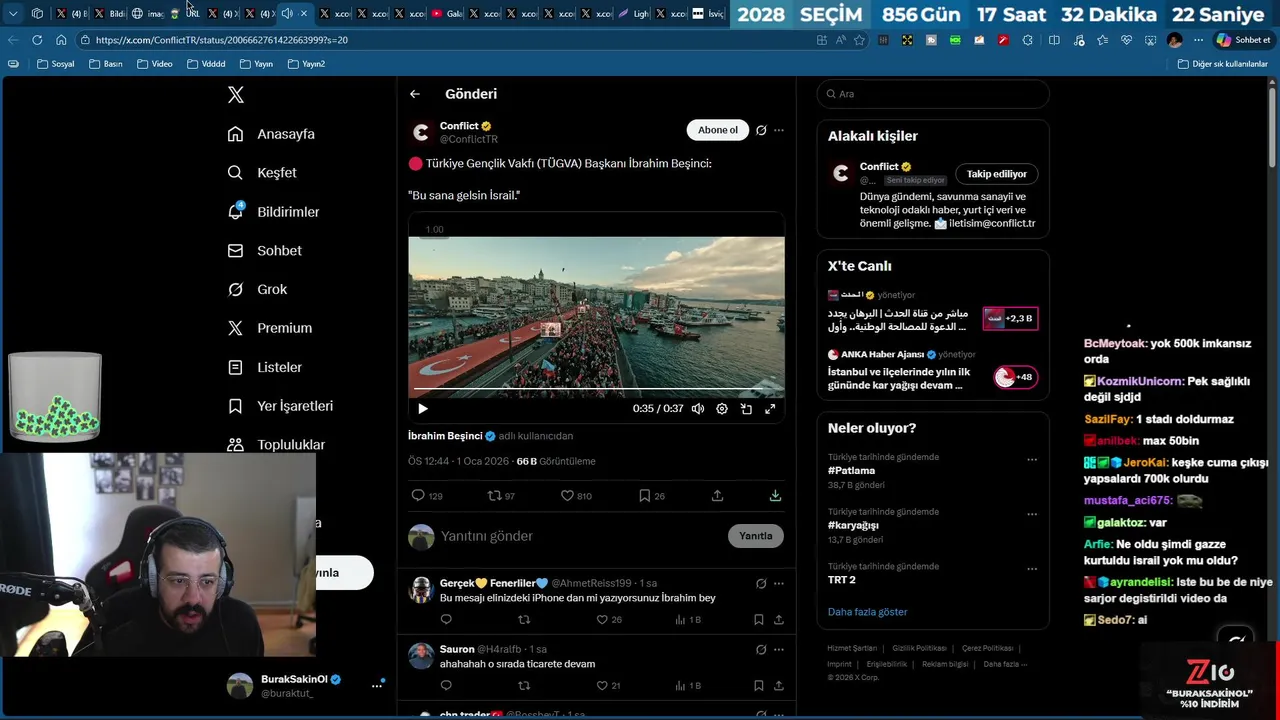Click the Sohbet et Copilot button
Screen dimensions: 1280x720
(x=1243, y=40)
